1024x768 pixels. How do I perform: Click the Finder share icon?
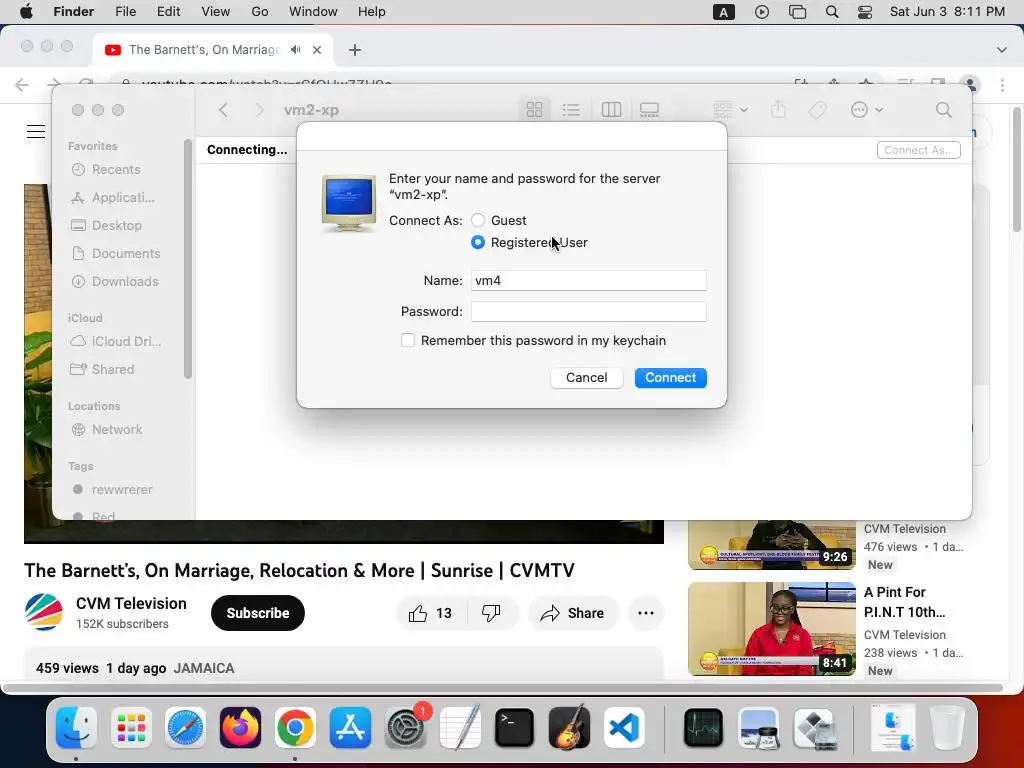click(x=778, y=110)
